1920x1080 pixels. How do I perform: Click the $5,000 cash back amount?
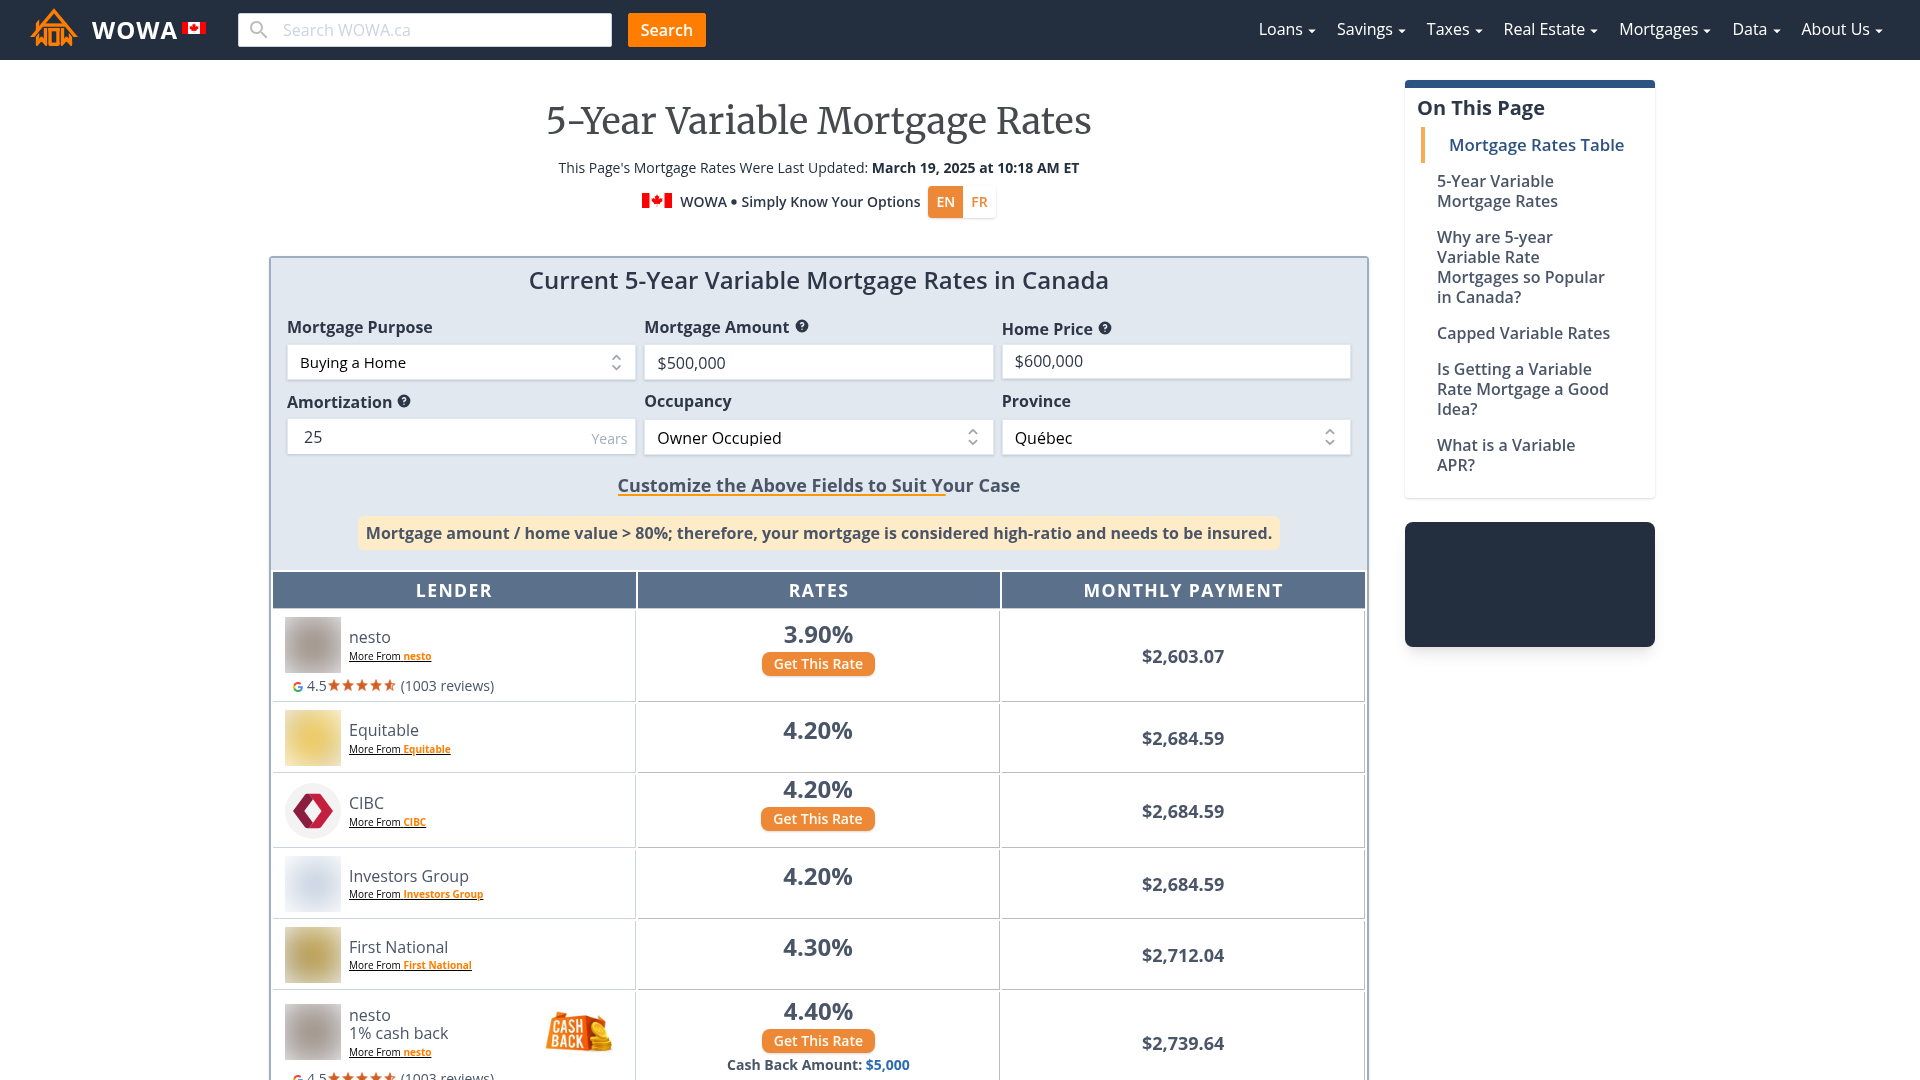point(888,1065)
